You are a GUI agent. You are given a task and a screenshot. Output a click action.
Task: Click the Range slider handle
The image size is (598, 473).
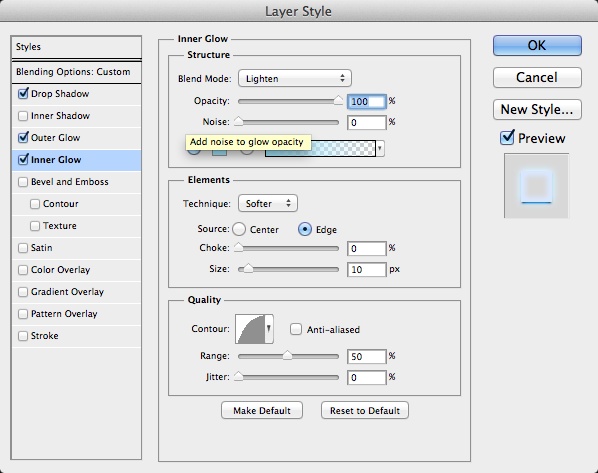pyautogui.click(x=287, y=356)
